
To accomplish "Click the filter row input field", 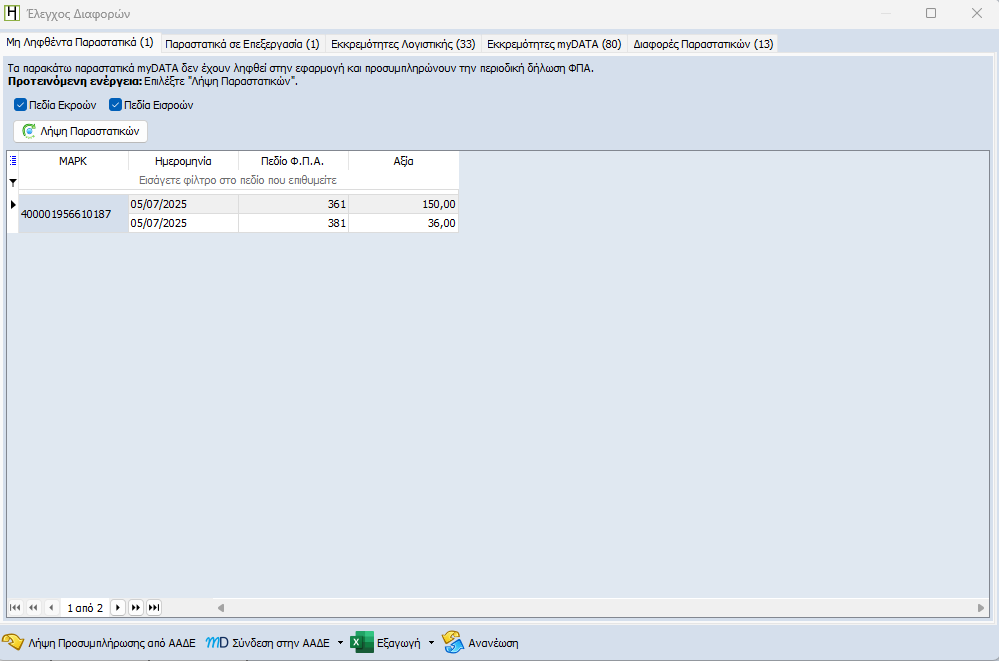I will point(238,181).
